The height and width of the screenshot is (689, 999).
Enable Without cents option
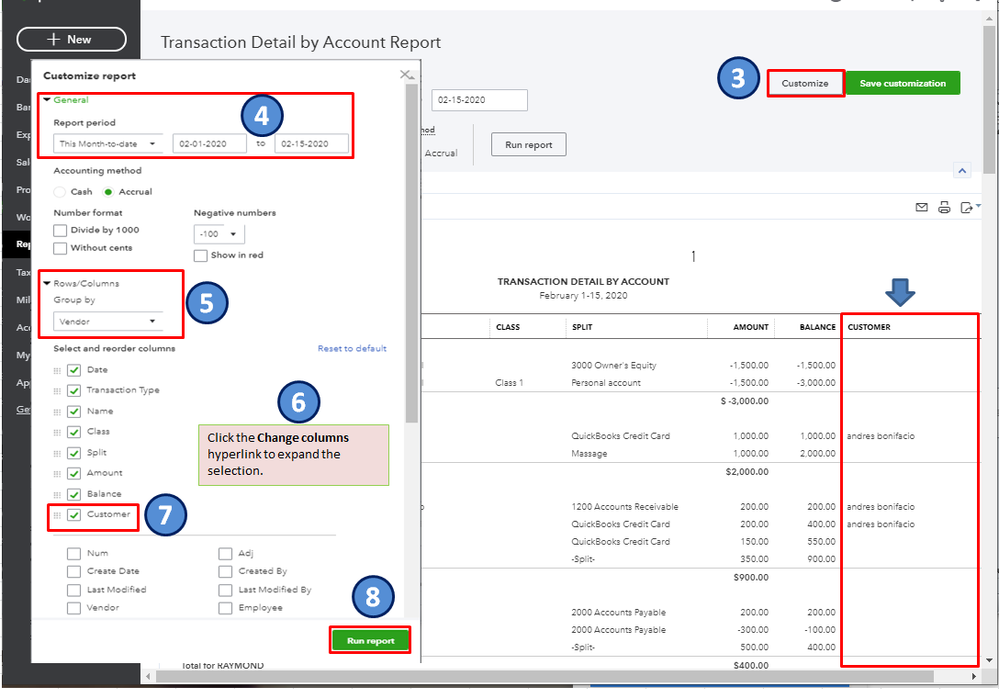click(60, 248)
